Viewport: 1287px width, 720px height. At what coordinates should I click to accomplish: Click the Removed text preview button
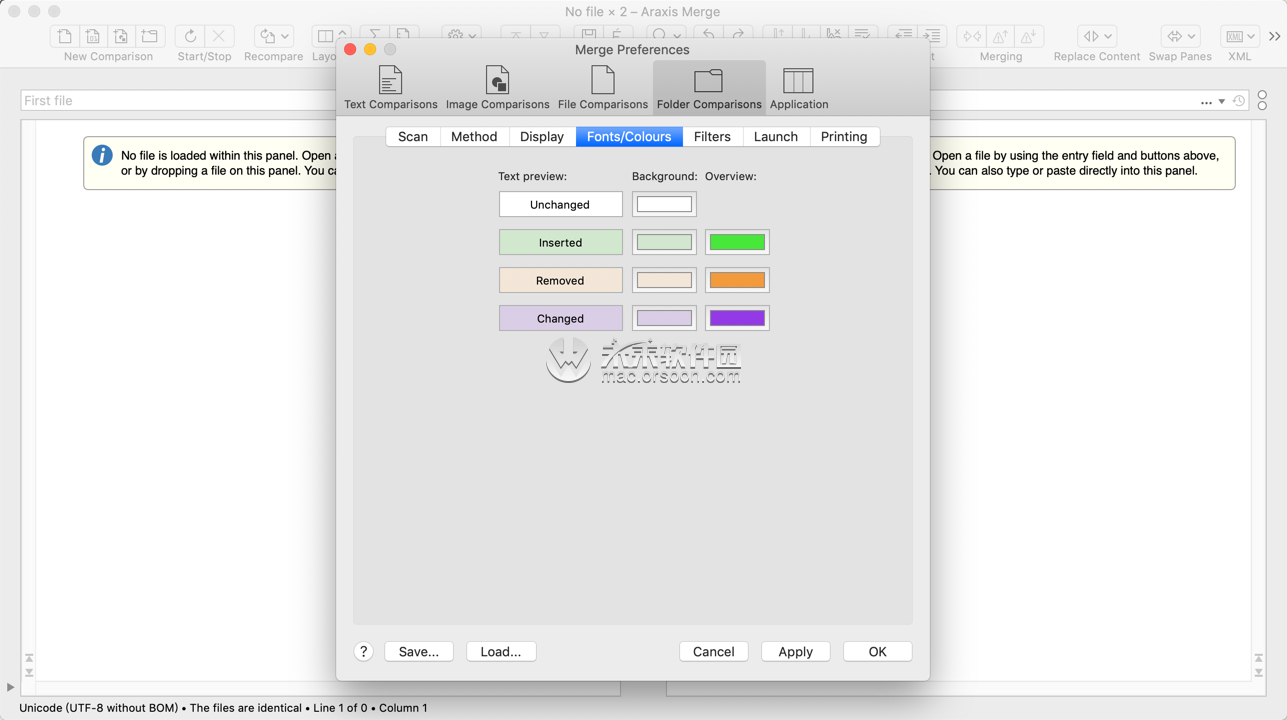click(560, 280)
